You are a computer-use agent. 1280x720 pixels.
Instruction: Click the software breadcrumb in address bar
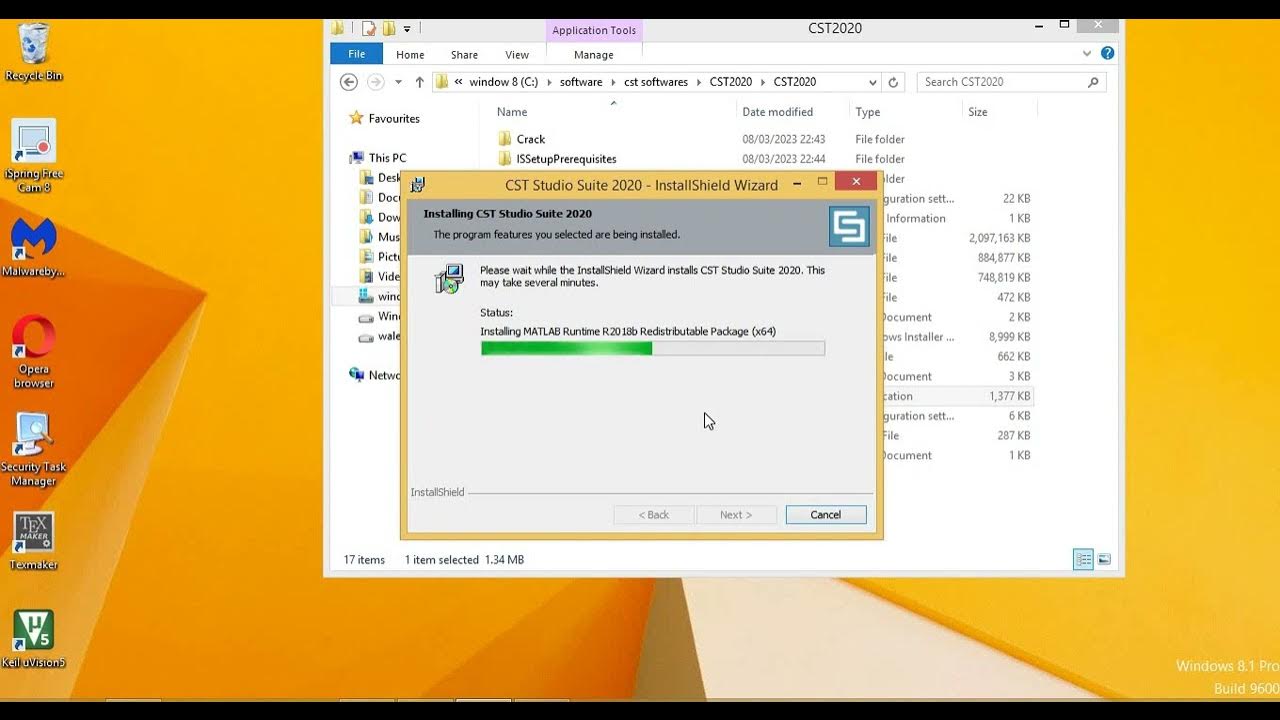point(581,82)
